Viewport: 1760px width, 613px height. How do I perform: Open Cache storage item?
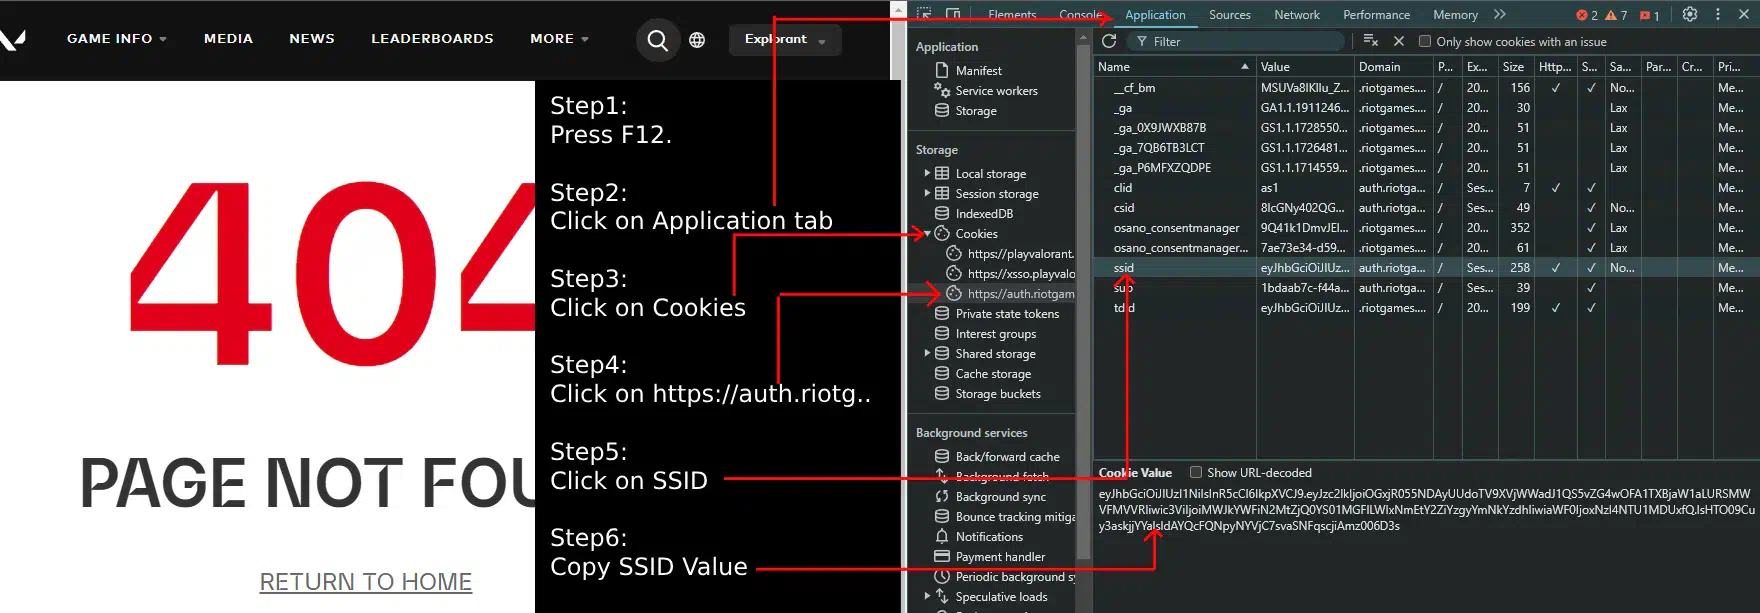[993, 374]
